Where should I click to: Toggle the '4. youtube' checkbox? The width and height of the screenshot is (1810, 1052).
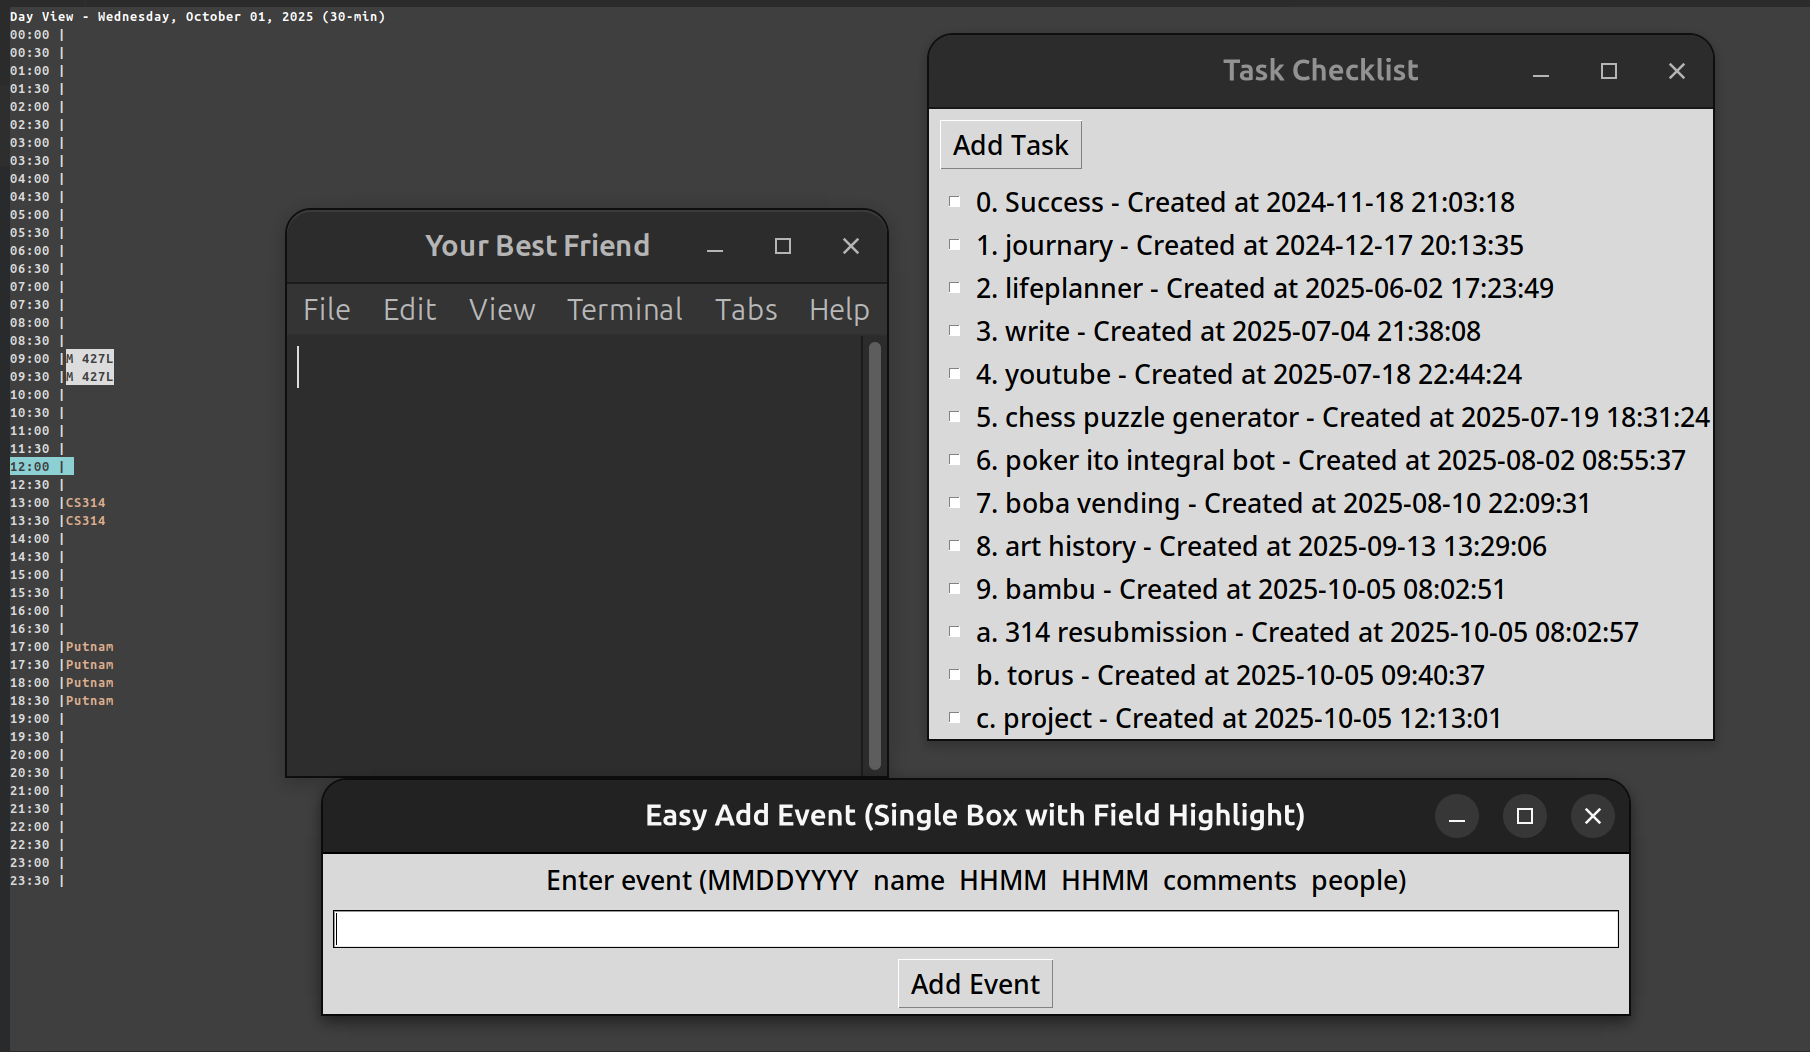pyautogui.click(x=955, y=374)
